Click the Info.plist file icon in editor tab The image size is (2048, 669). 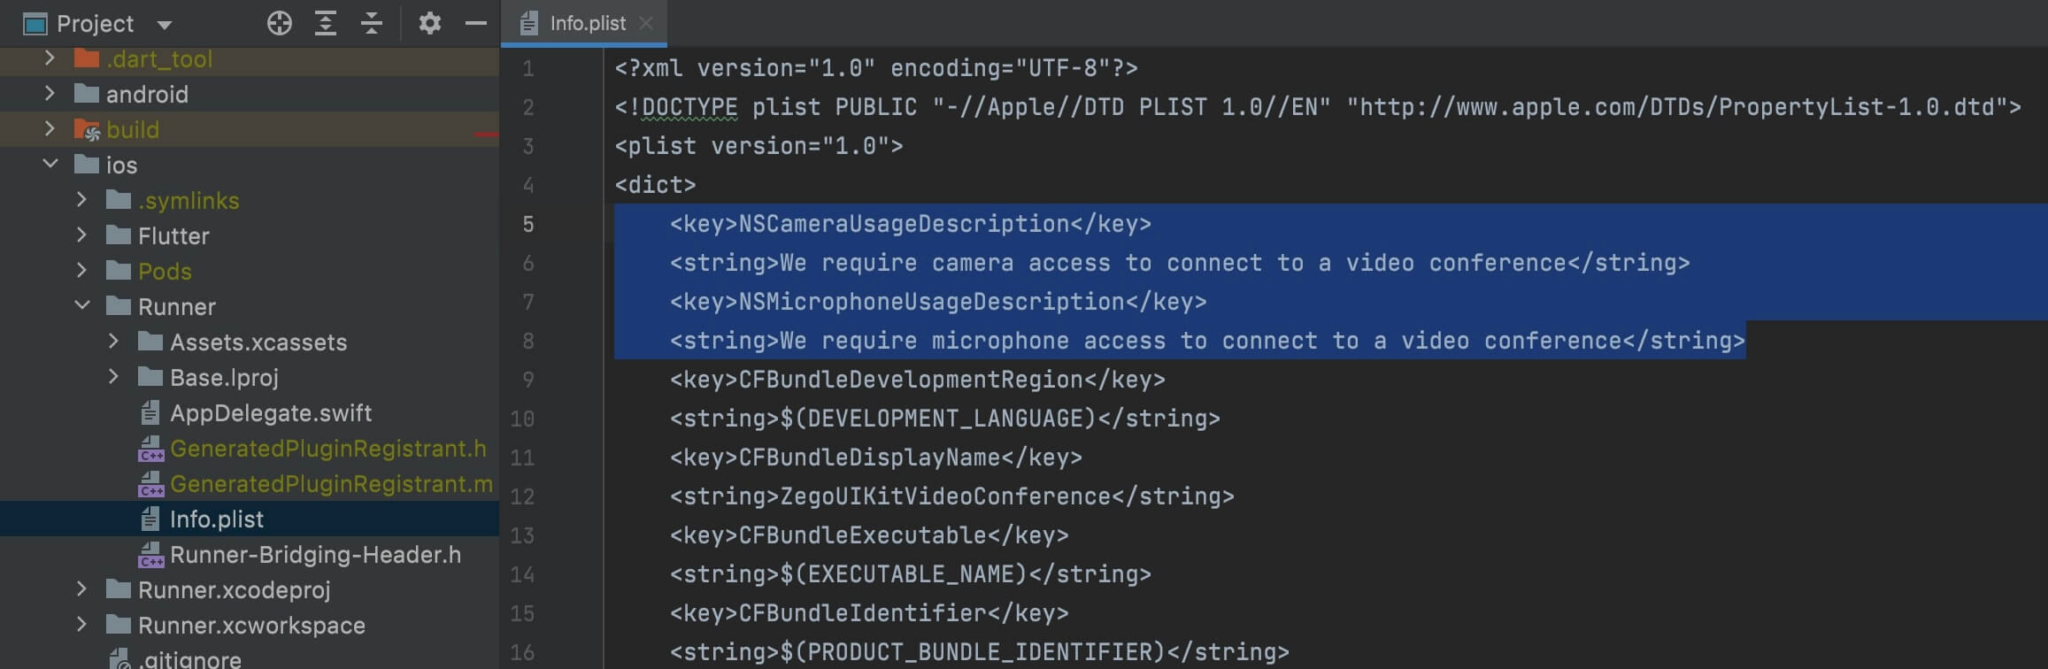pyautogui.click(x=528, y=22)
